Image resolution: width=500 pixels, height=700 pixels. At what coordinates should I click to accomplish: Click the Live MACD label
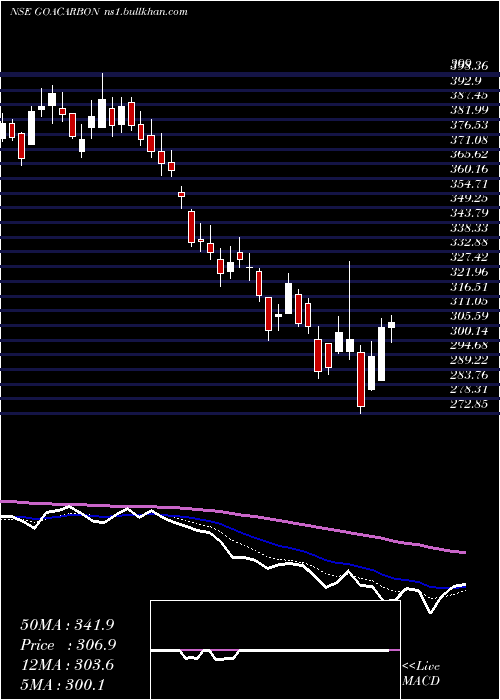point(421,674)
